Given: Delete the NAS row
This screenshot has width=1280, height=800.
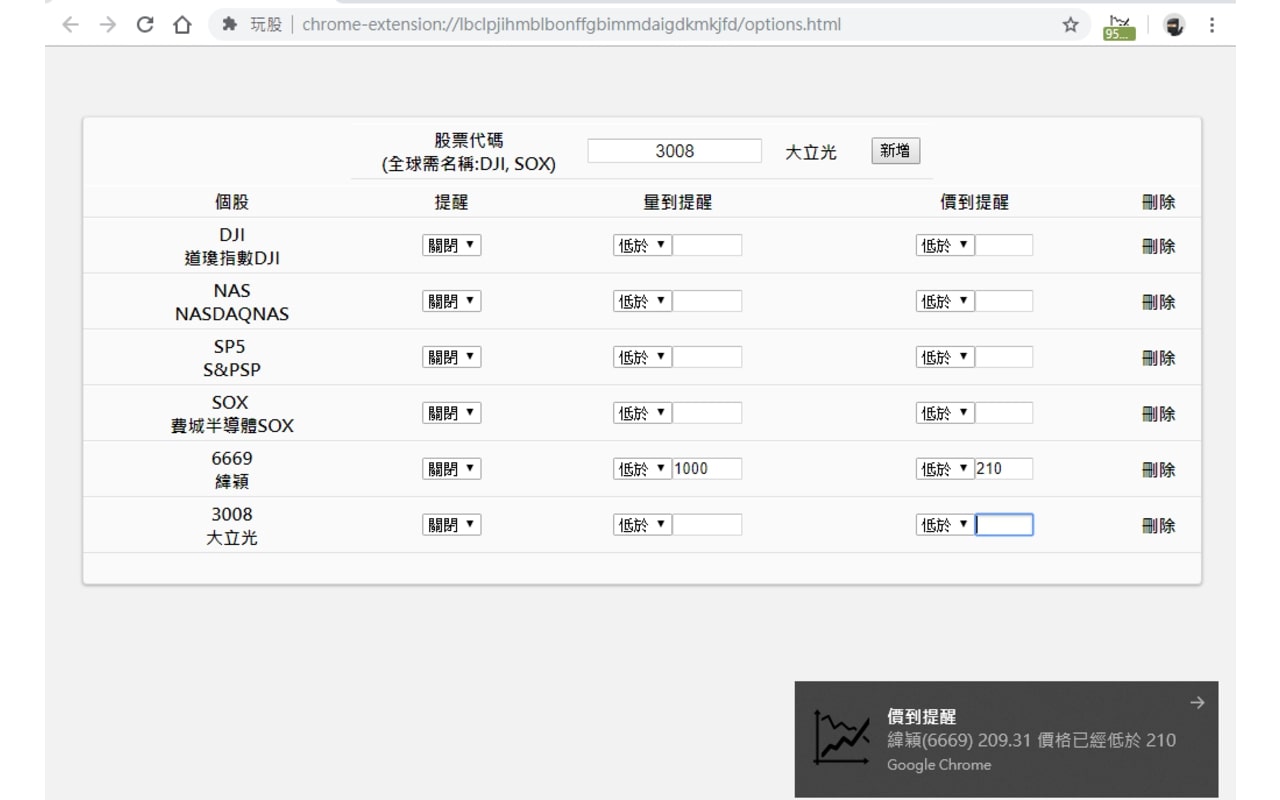Looking at the screenshot, I should [x=1158, y=303].
